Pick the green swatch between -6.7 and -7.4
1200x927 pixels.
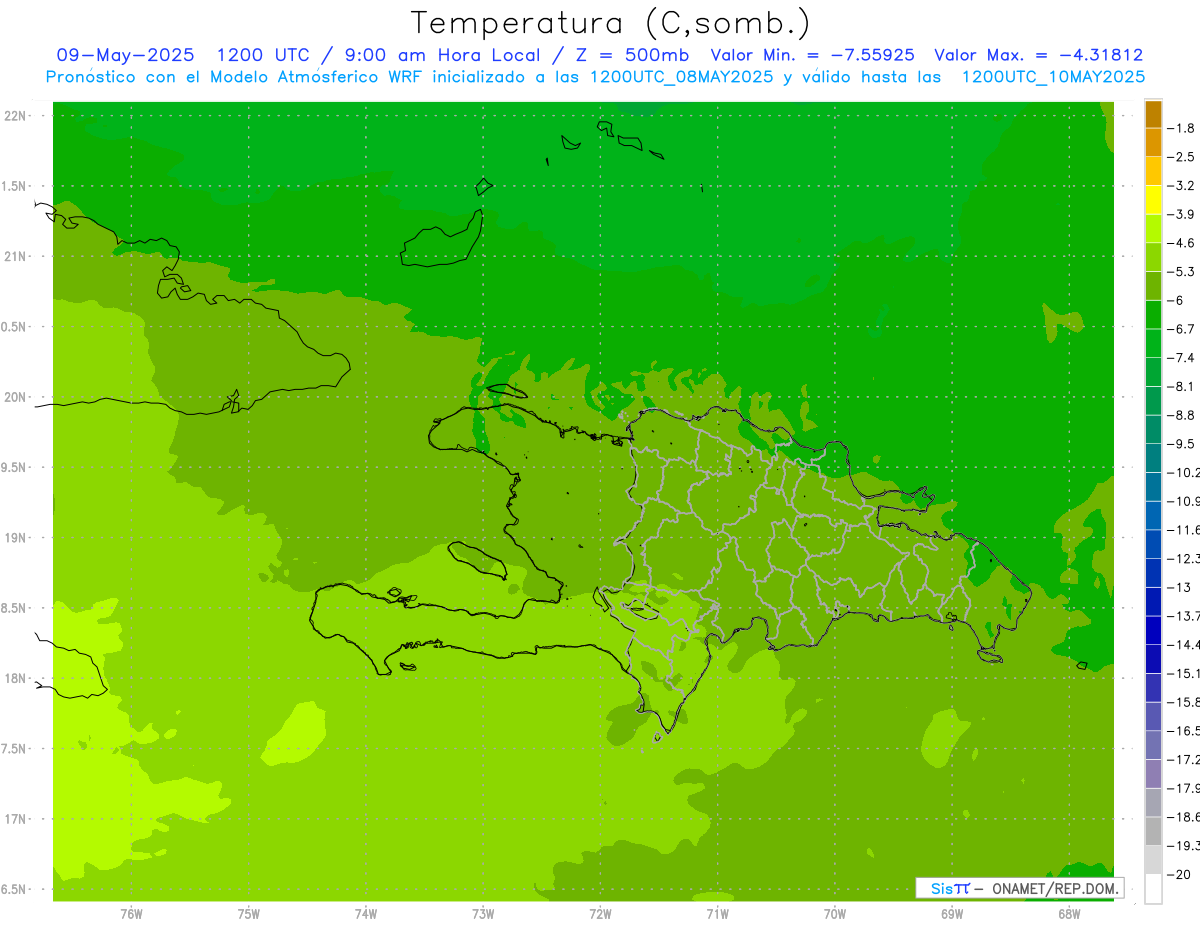click(x=1153, y=343)
